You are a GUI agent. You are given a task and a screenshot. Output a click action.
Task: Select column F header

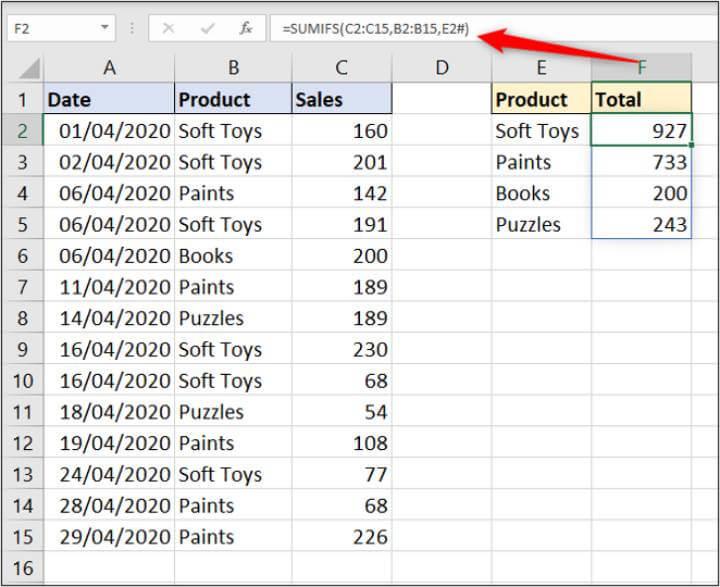pyautogui.click(x=641, y=68)
